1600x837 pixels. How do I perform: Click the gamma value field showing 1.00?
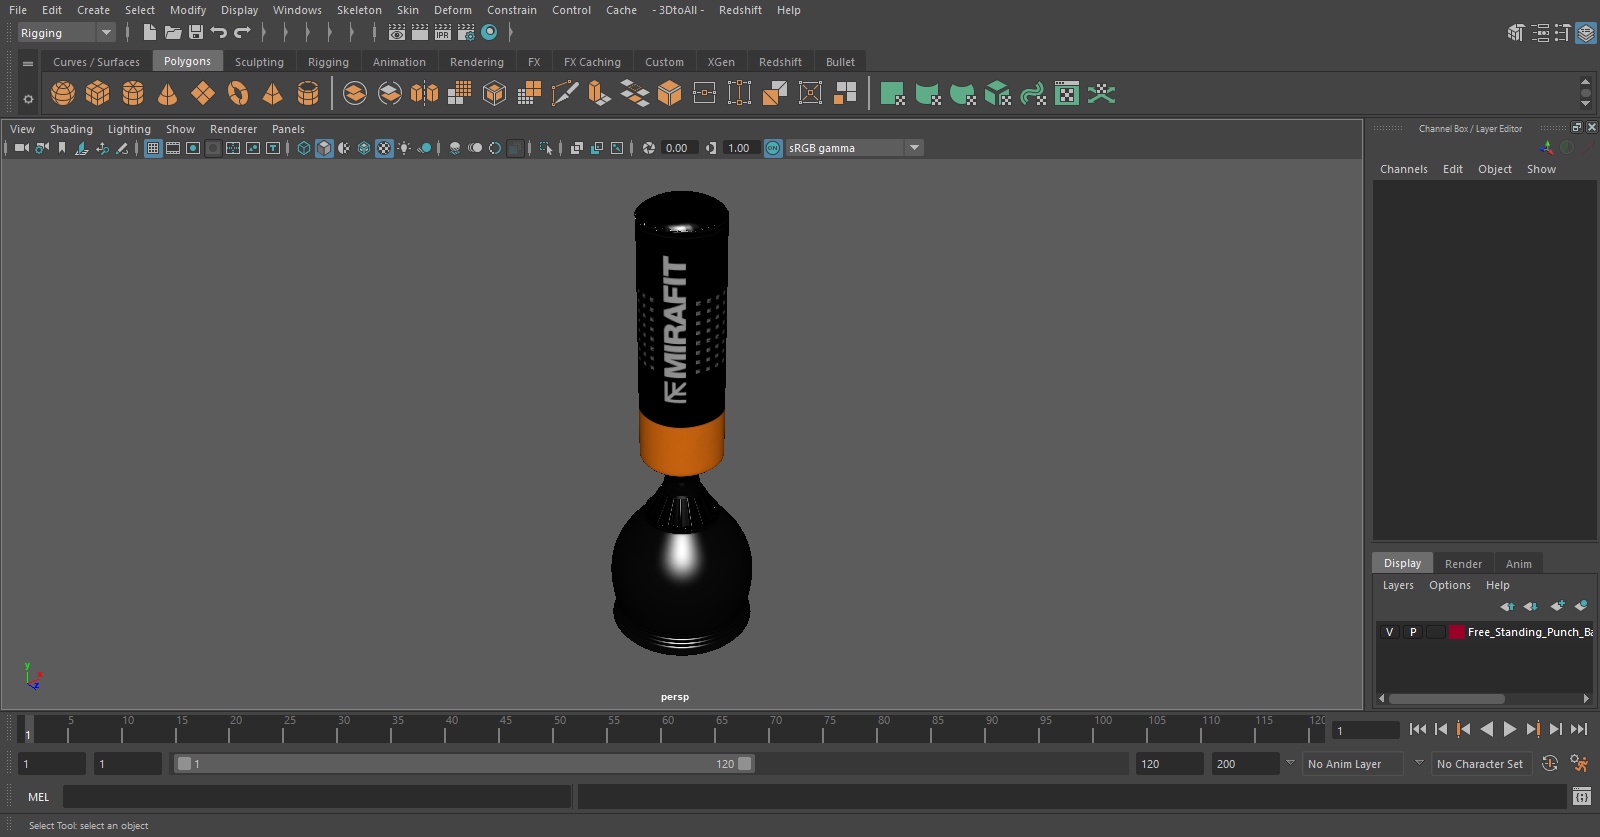coord(739,148)
